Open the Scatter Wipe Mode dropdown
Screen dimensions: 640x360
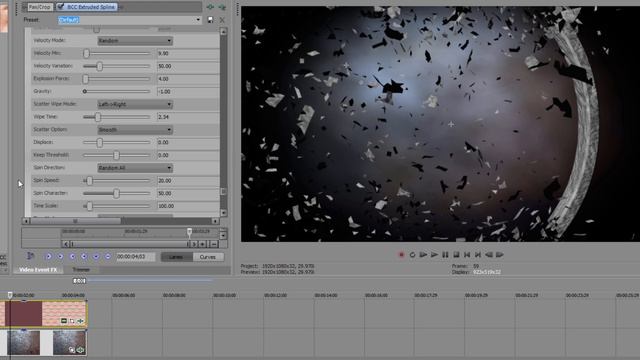135,104
